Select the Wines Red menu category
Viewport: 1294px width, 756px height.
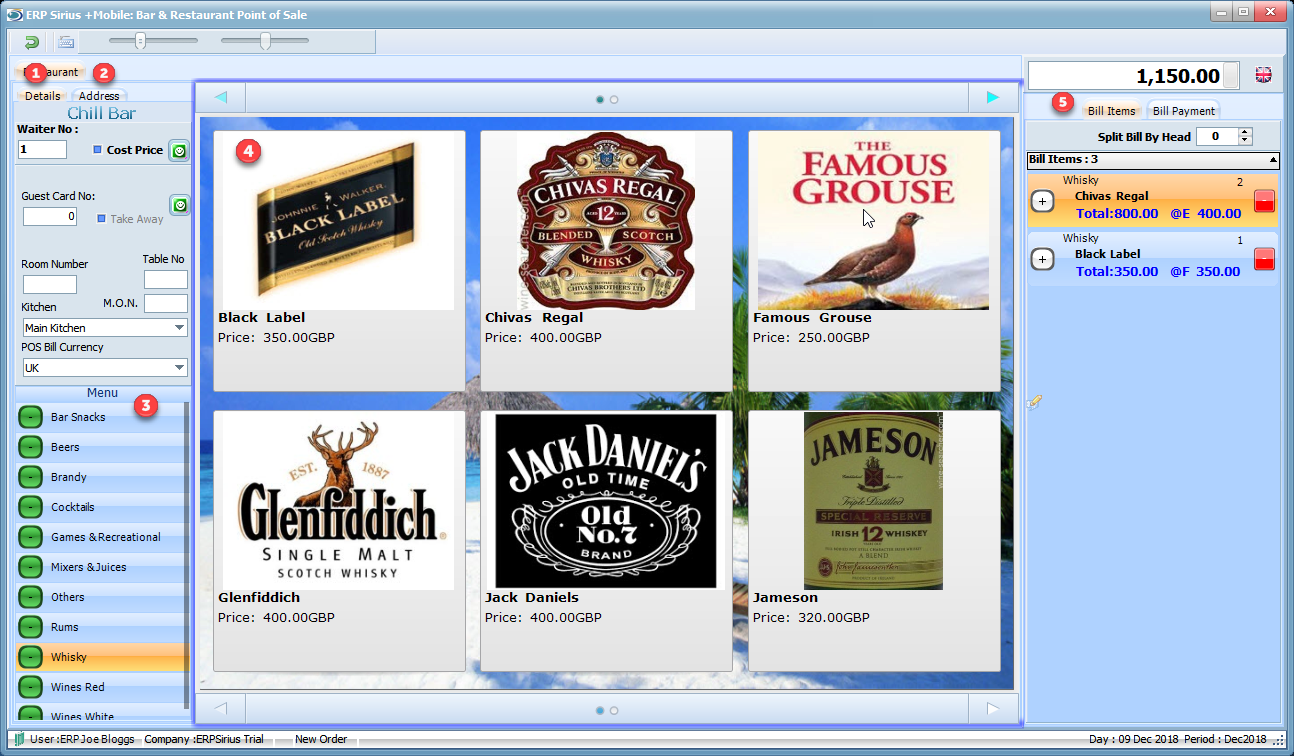click(x=101, y=687)
